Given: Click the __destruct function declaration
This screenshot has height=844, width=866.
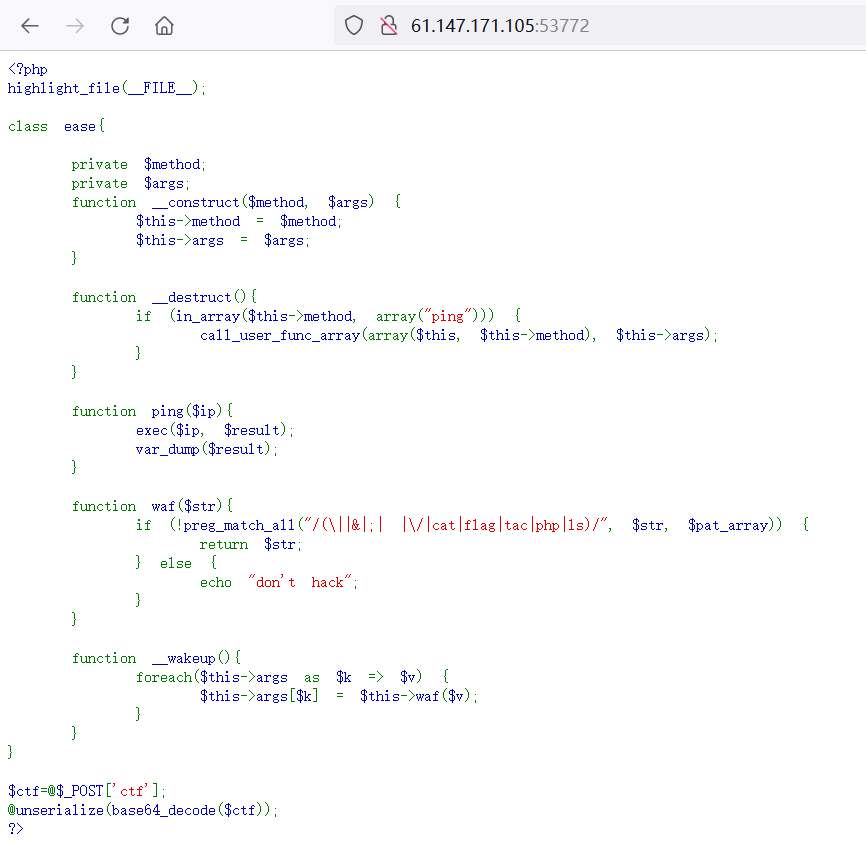Looking at the screenshot, I should [x=164, y=297].
